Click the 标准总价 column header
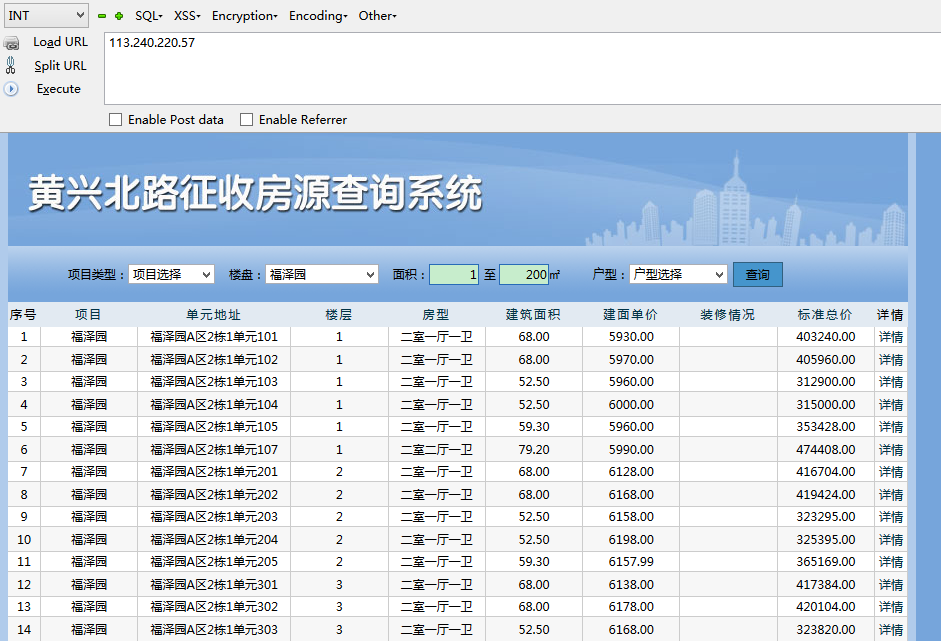Viewport: 941px width, 641px height. pos(825,314)
